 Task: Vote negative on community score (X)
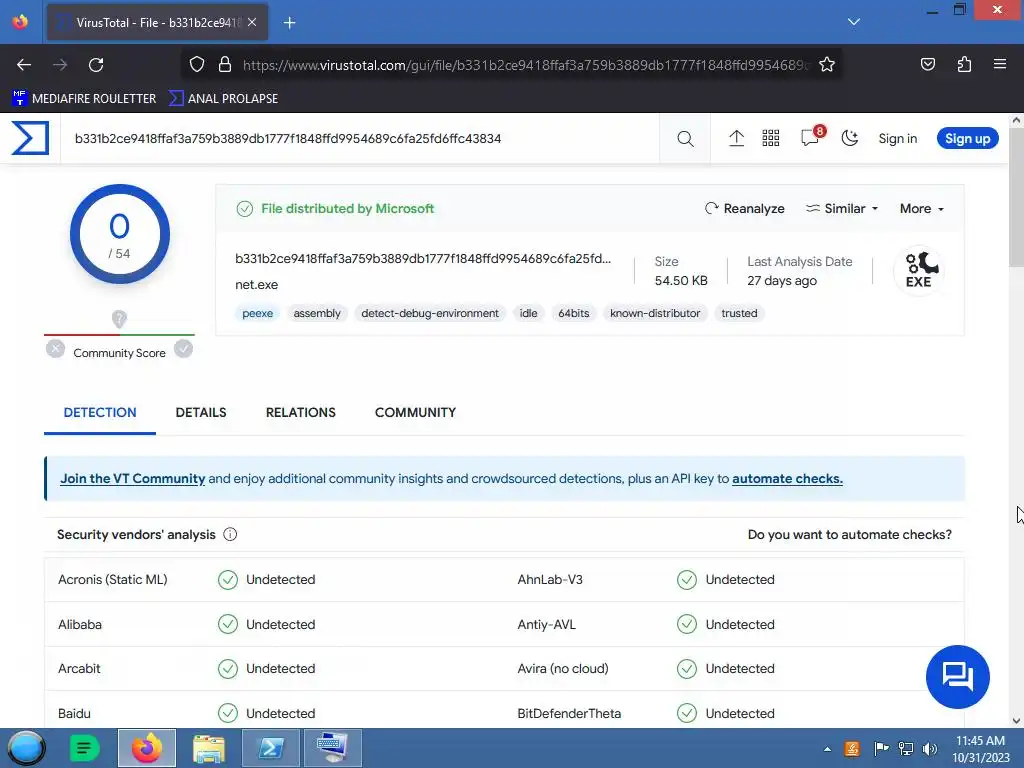coord(56,349)
